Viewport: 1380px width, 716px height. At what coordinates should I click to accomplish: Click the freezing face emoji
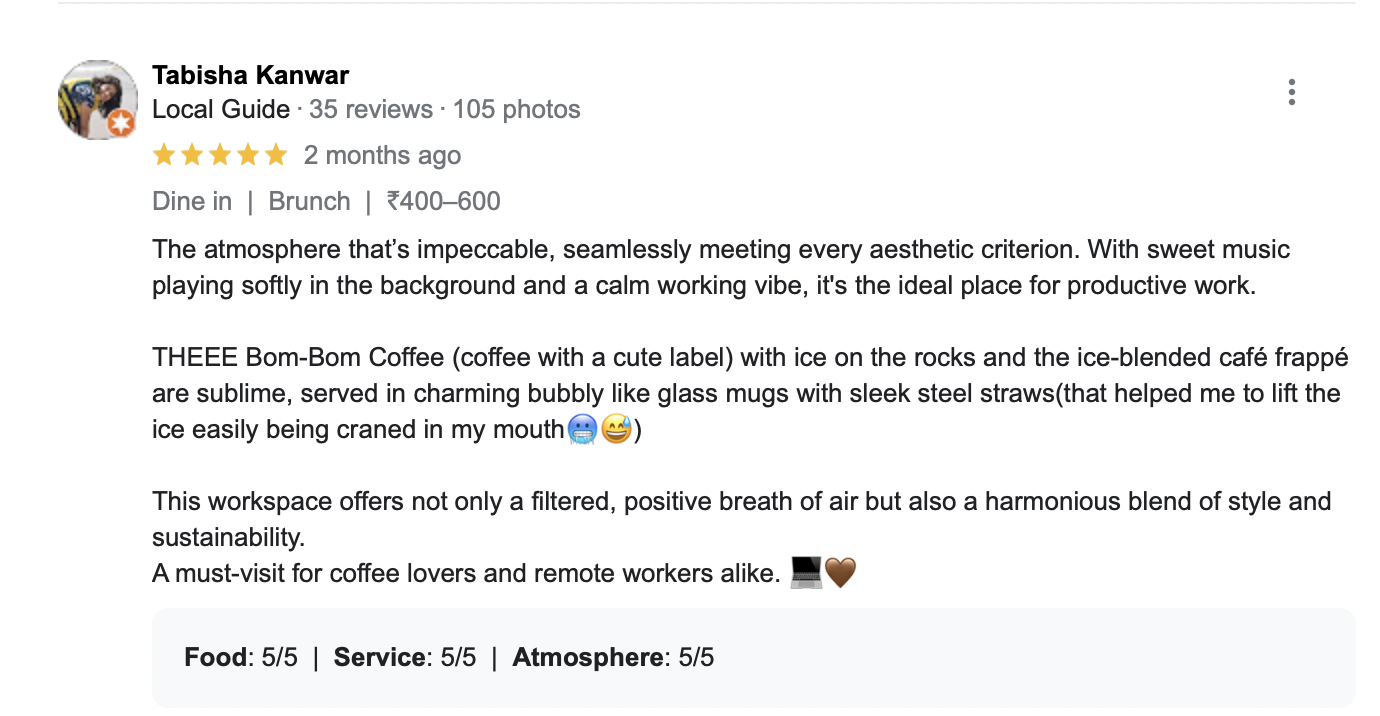(582, 430)
